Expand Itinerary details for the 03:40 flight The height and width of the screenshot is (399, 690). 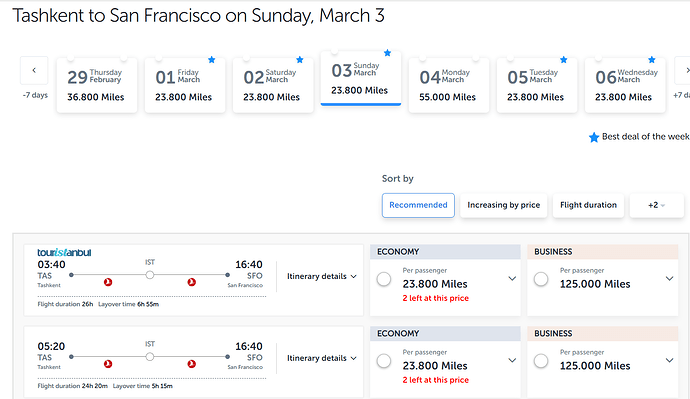pyautogui.click(x=322, y=276)
